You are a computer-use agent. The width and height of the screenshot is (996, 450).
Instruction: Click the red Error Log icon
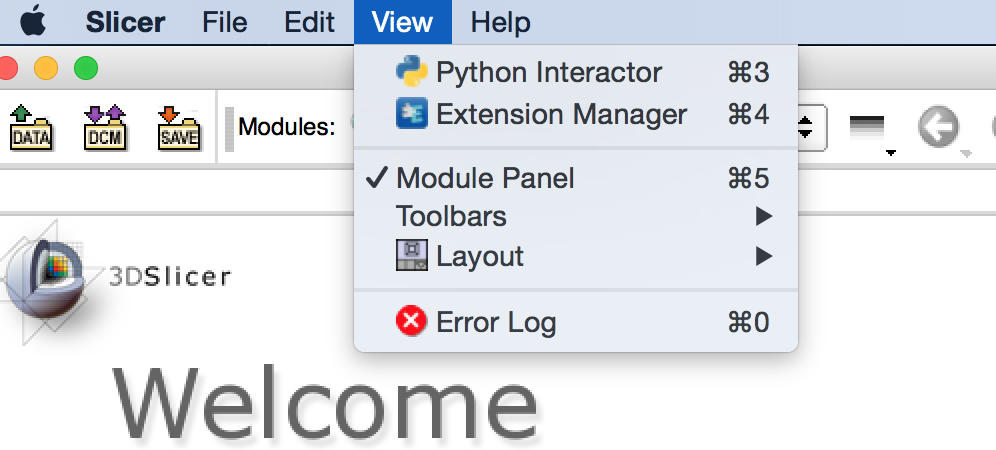tap(411, 322)
